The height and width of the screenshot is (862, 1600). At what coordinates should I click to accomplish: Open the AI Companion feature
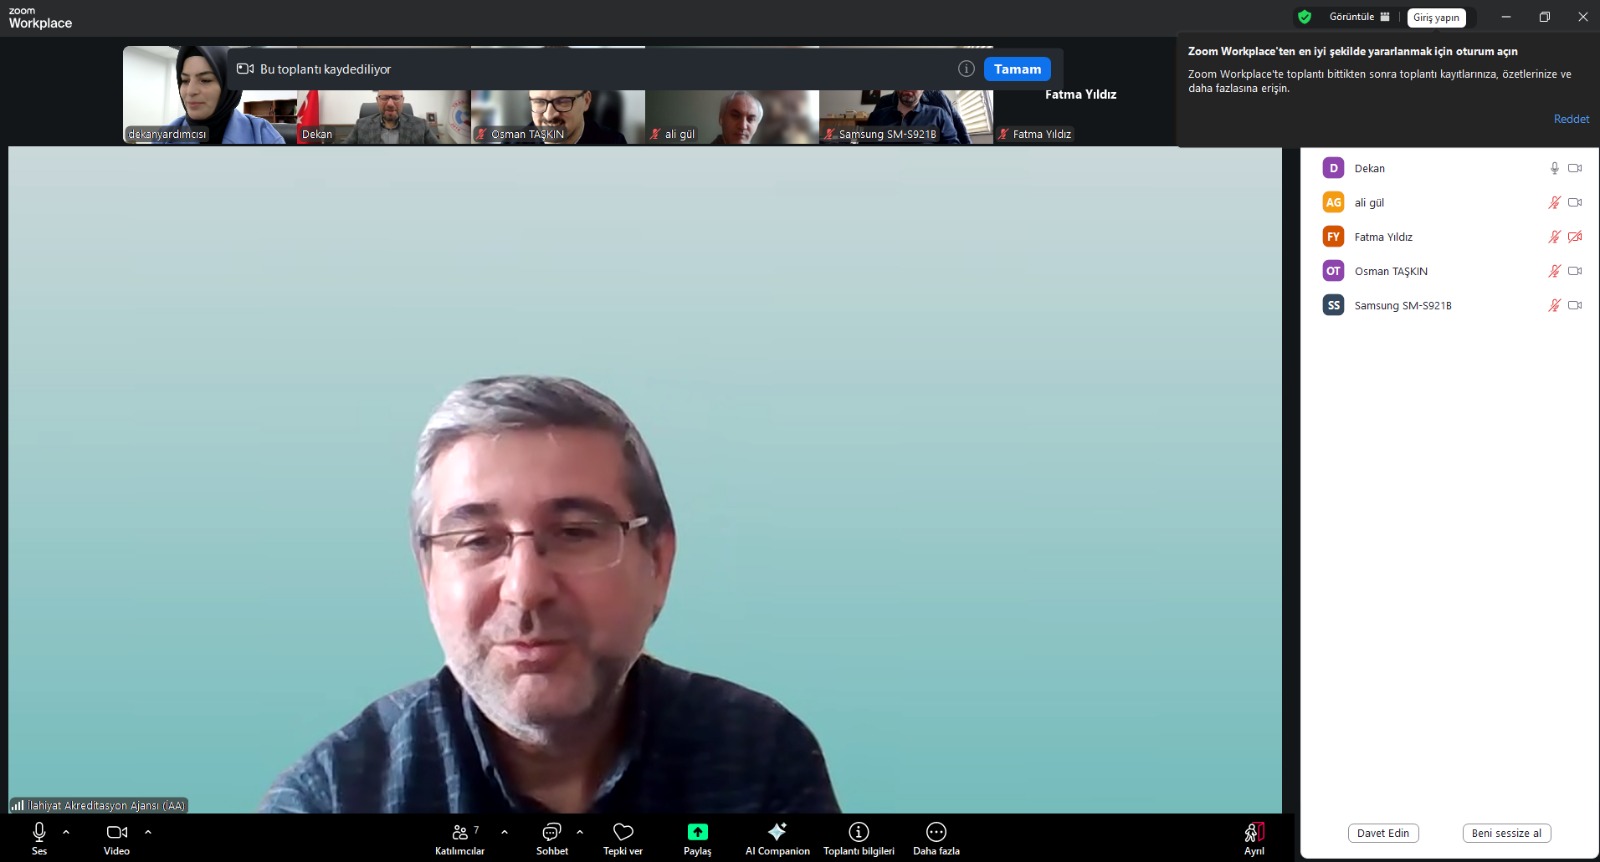[x=777, y=838]
